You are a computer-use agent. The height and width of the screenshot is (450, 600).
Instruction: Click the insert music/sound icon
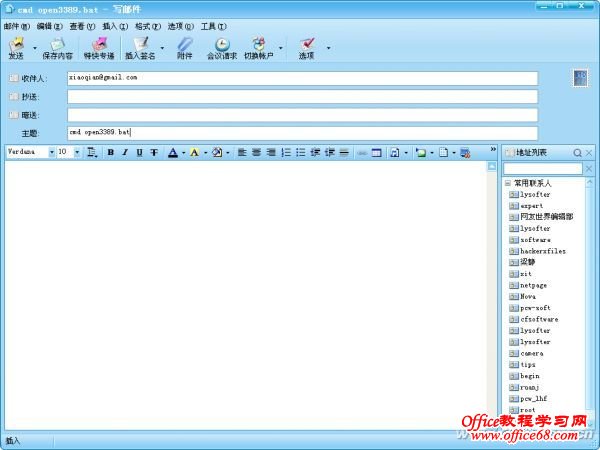pos(395,153)
